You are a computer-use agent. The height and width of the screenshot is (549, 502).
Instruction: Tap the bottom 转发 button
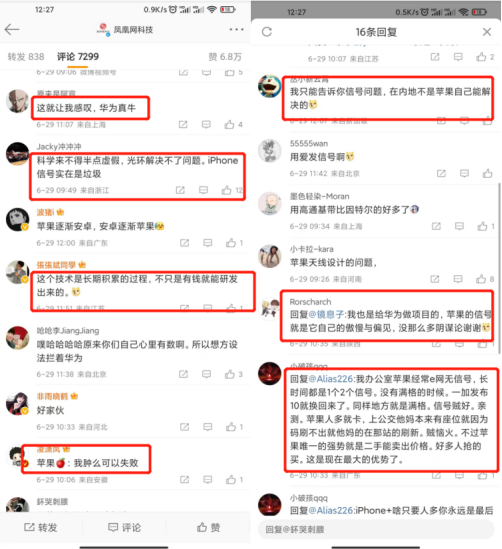click(x=41, y=527)
